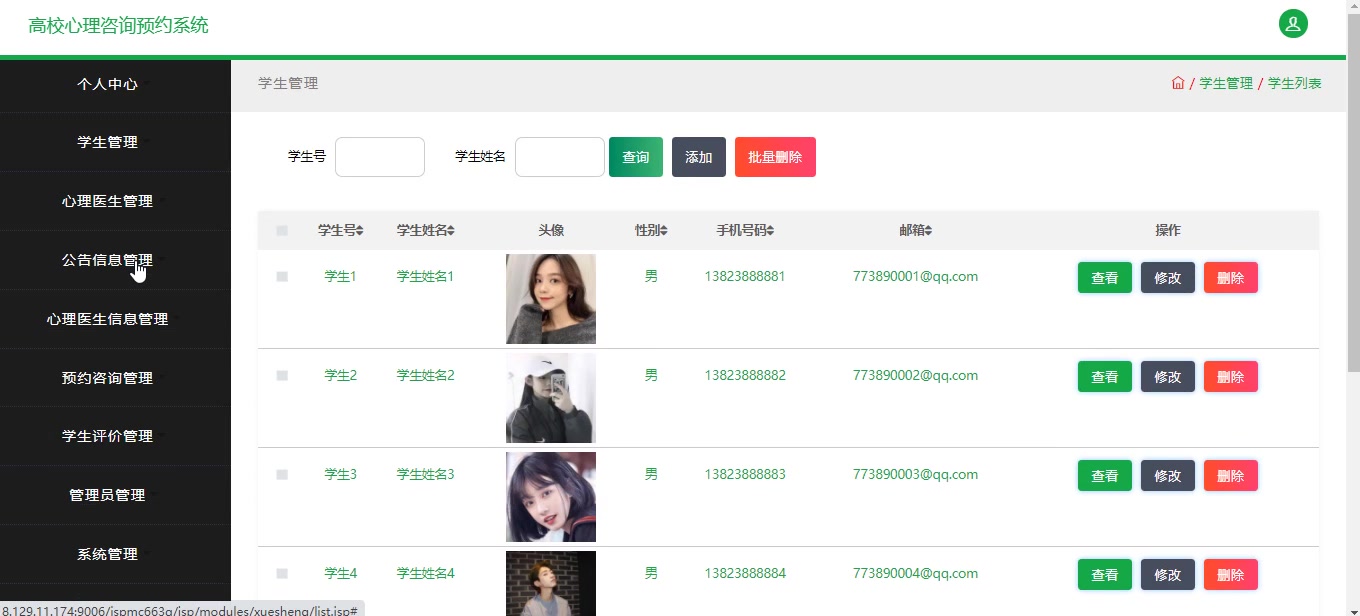Open the user avatar icon top right
The image size is (1360, 616).
click(x=1293, y=23)
